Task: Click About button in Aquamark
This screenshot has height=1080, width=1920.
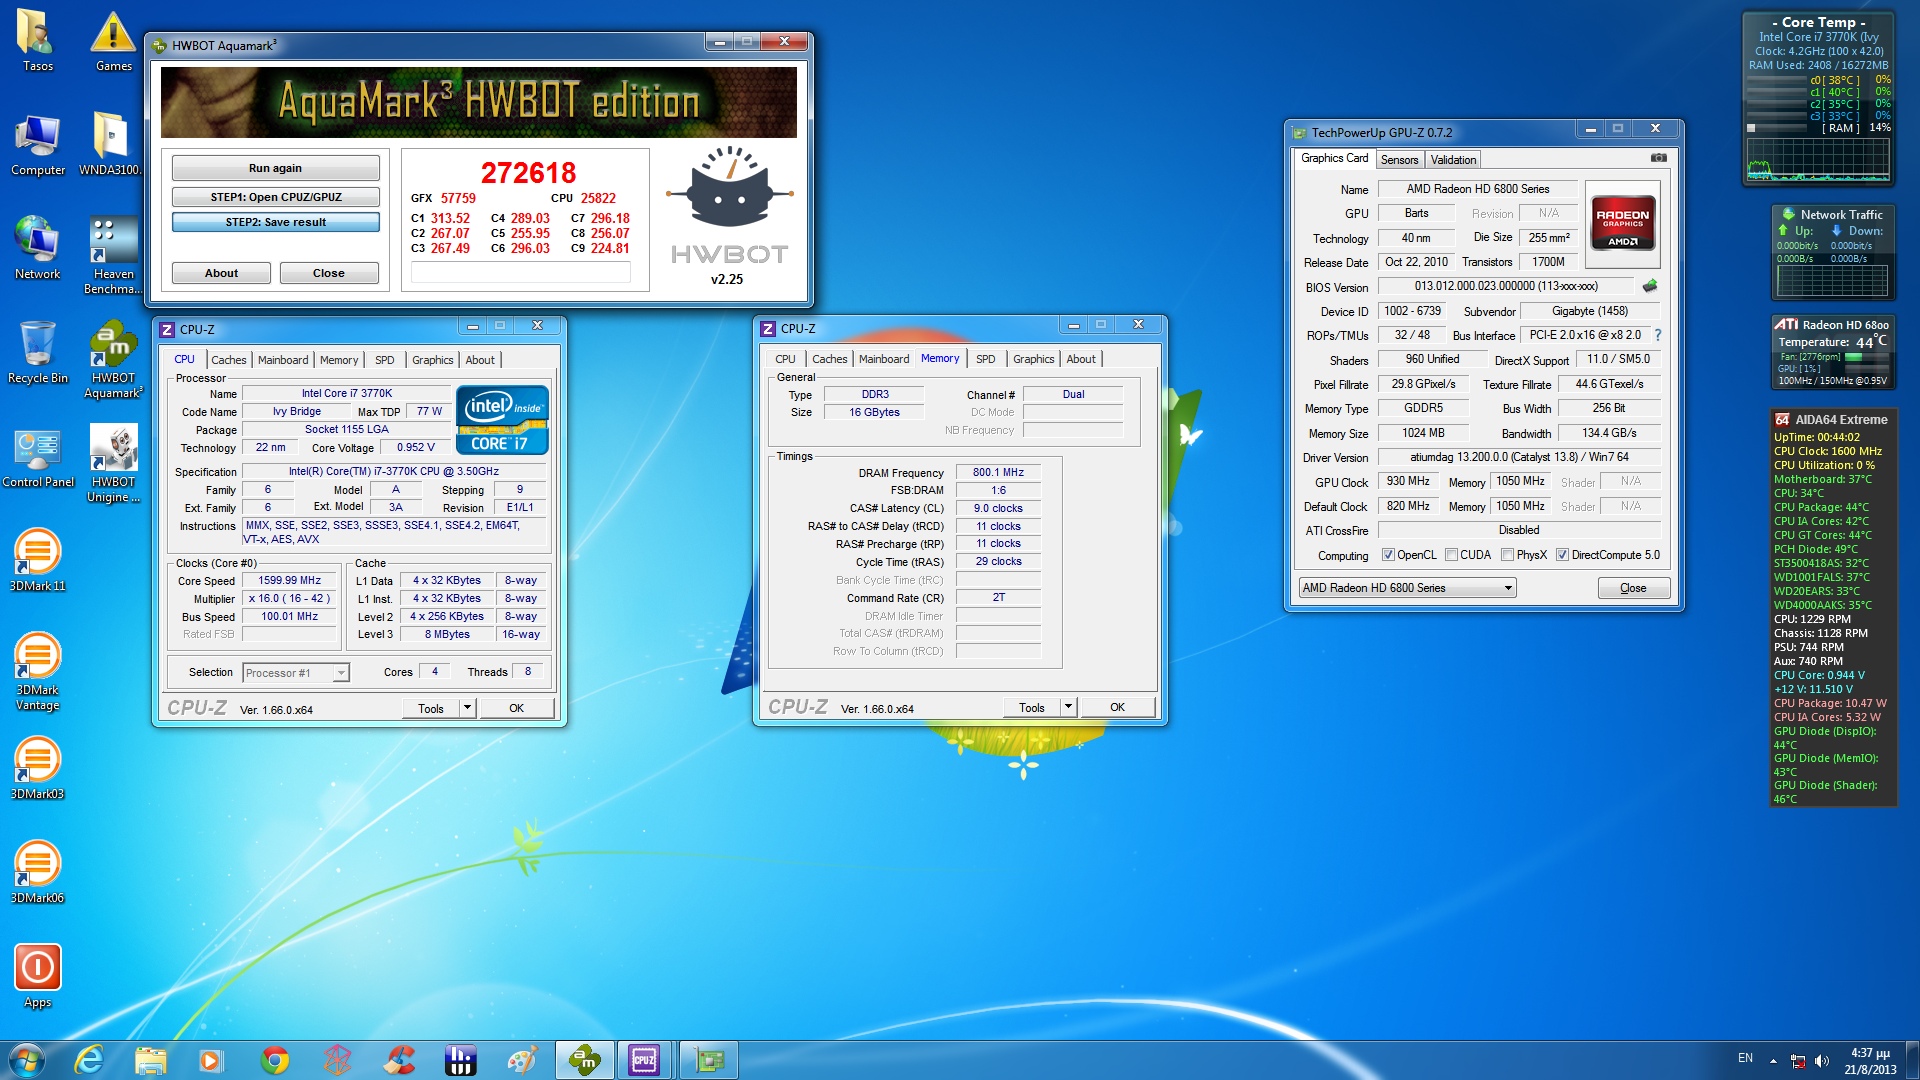Action: point(221,273)
